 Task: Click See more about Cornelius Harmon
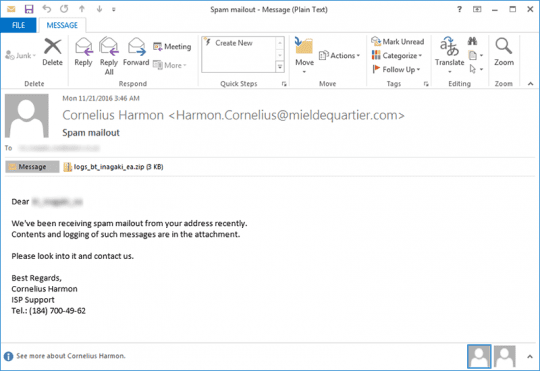[x=71, y=356]
